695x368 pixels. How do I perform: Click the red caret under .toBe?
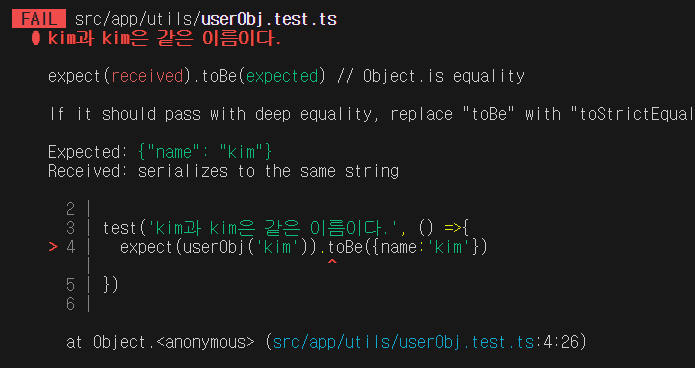coord(332,262)
